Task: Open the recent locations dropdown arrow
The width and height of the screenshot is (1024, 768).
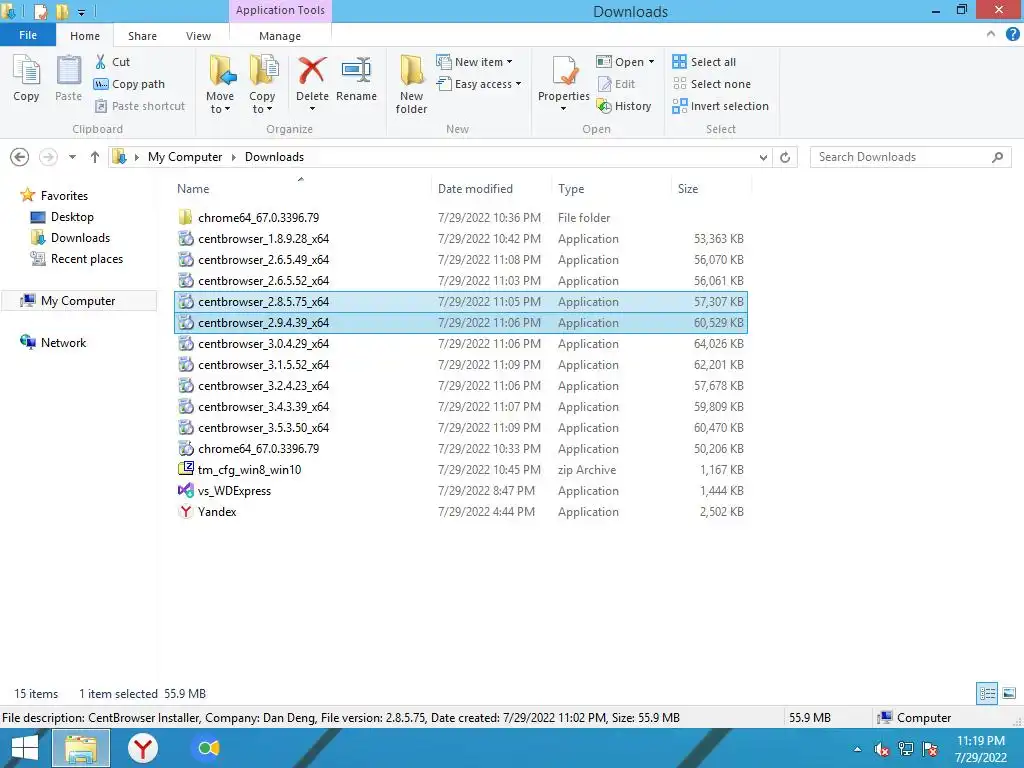Action: 72,157
